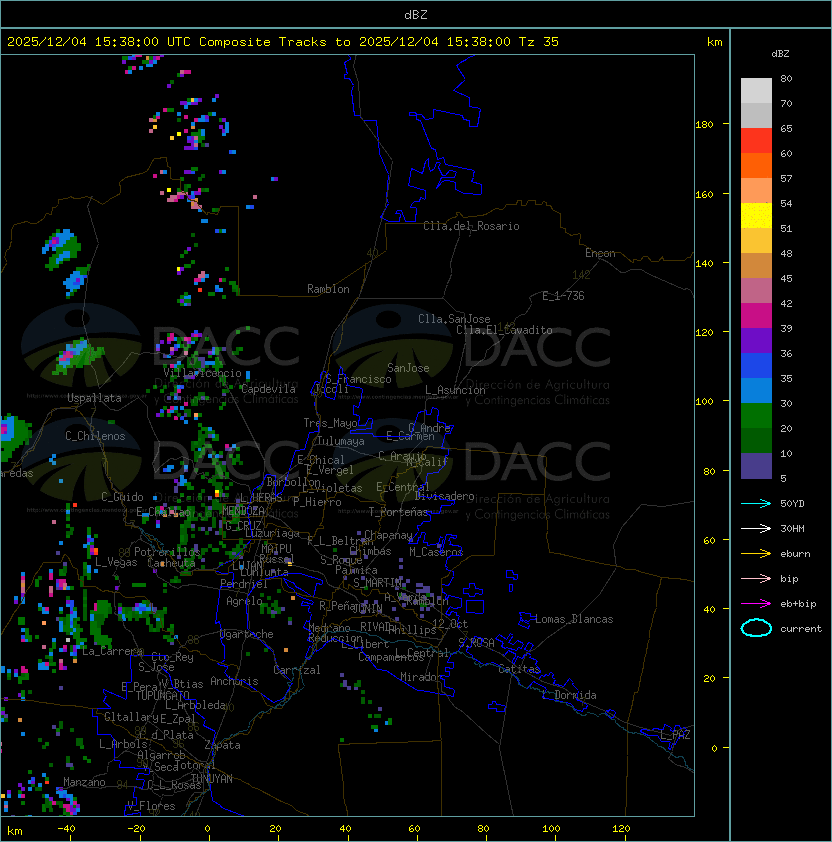Screen dimensions: 832x842
Task: Click the 'TUNUYAN' label on map
Action: tap(212, 779)
